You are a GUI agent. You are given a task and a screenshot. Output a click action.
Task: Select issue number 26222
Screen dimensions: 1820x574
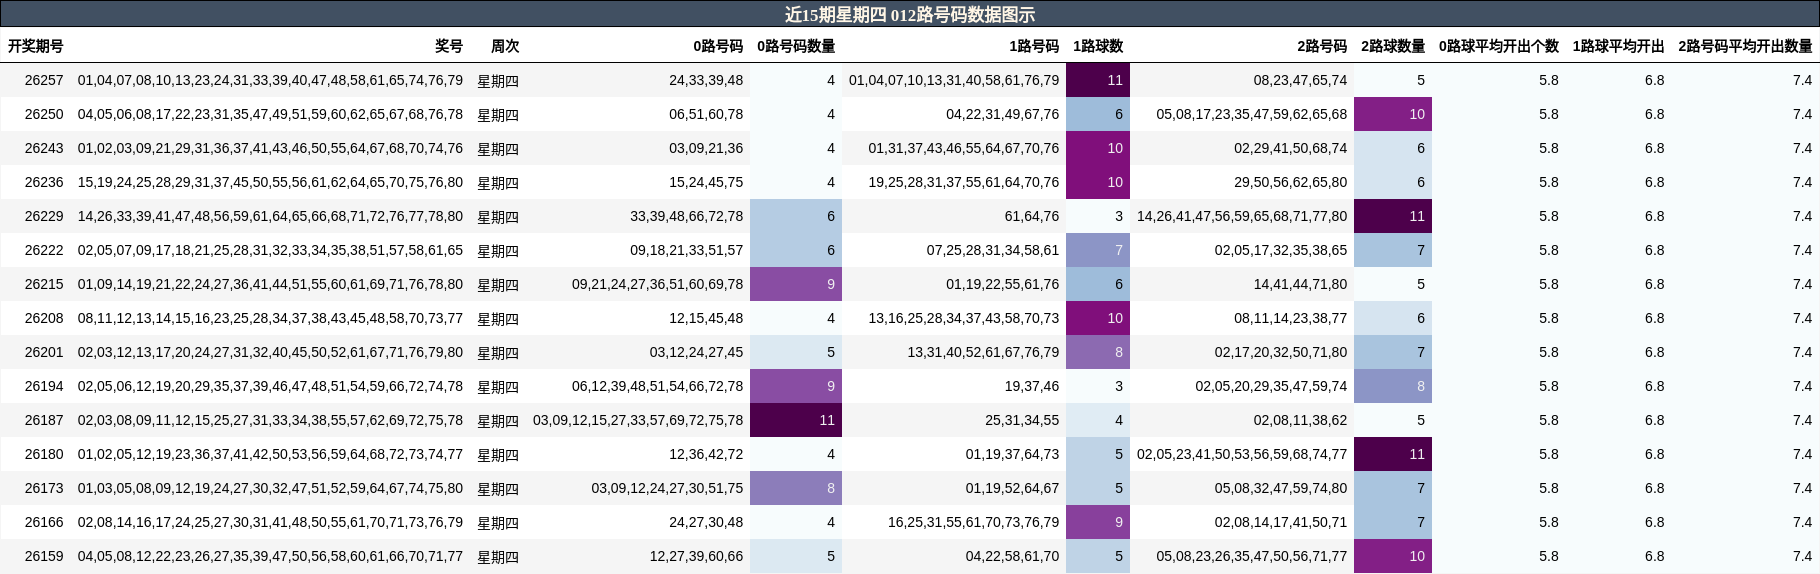coord(44,250)
